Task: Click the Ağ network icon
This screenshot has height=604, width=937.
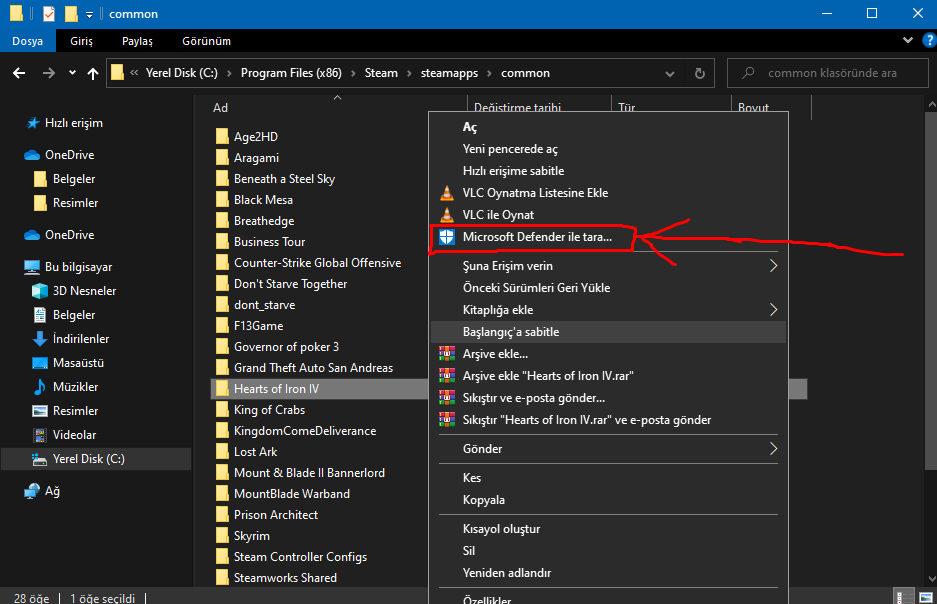Action: (x=32, y=491)
